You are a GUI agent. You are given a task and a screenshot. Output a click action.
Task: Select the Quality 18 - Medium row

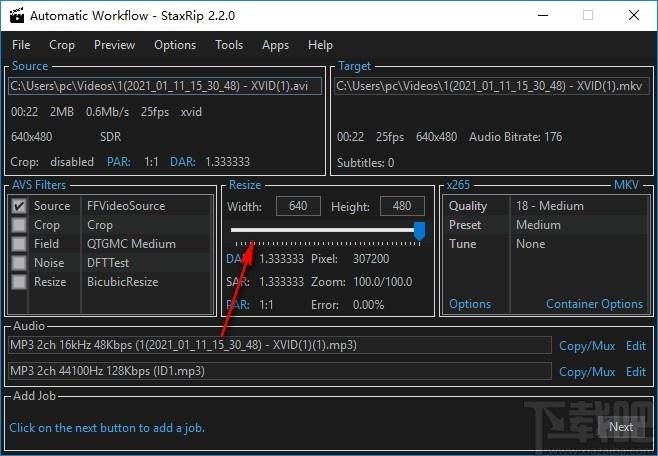click(x=546, y=206)
